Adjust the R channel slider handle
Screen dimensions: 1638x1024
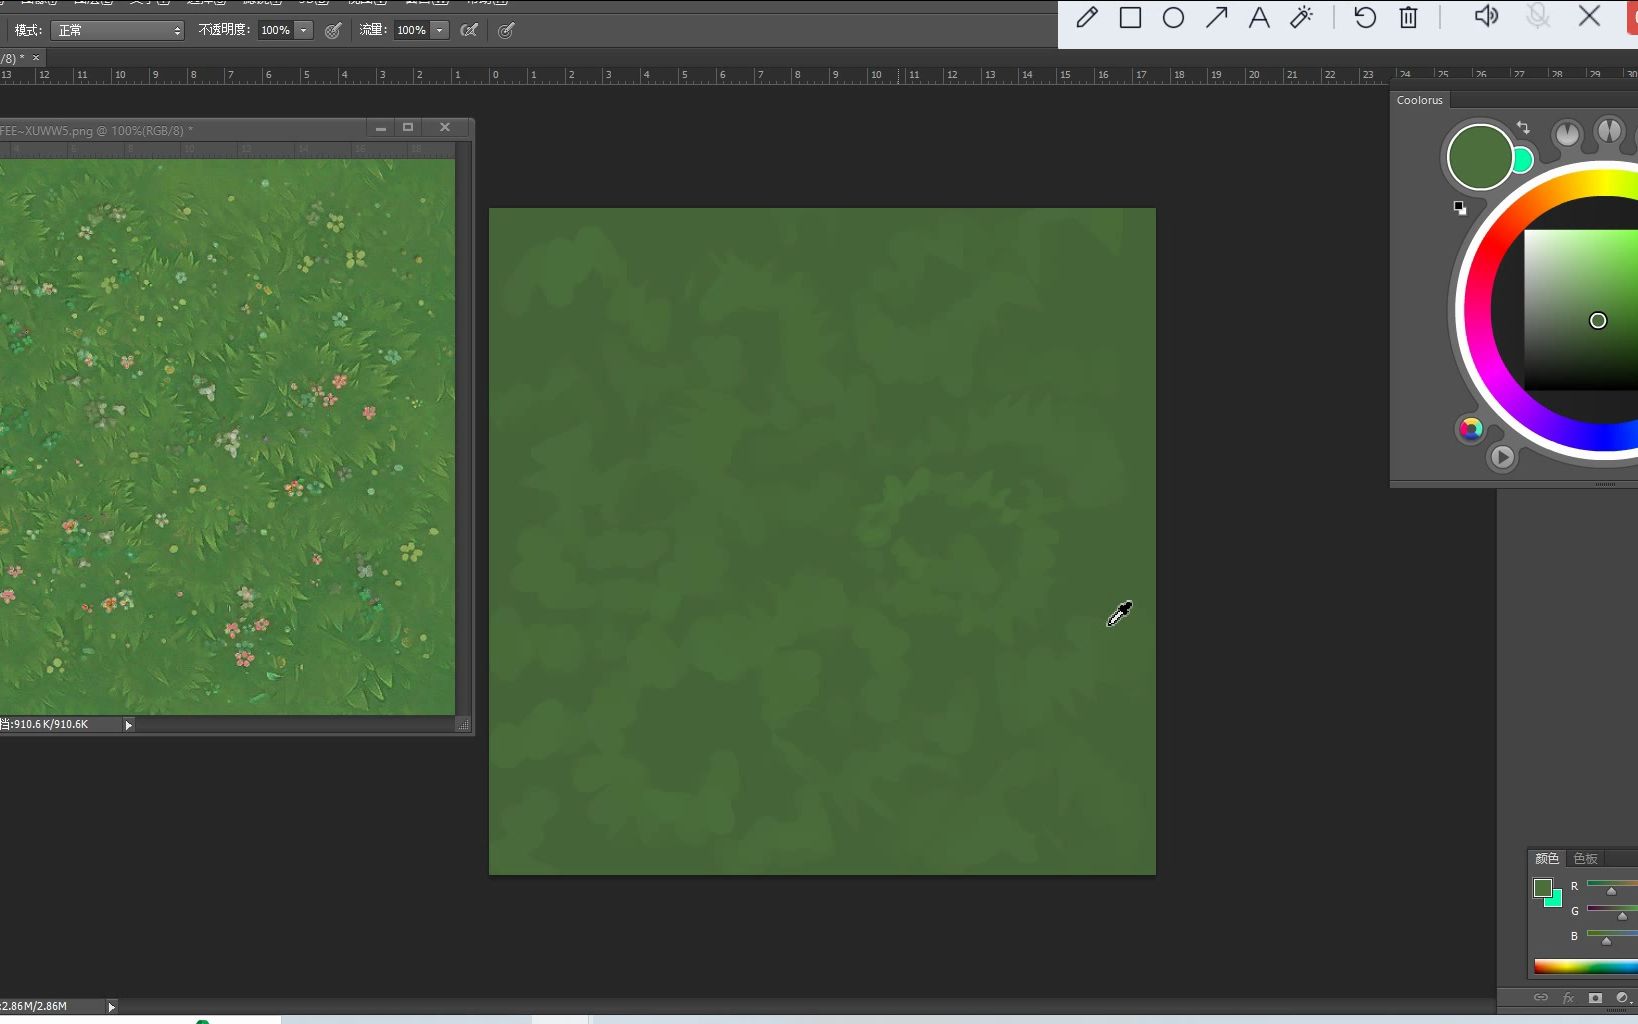point(1611,891)
